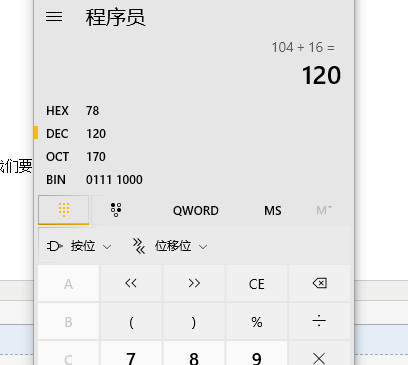This screenshot has height=365, width=408.
Task: Click the open parenthesis key
Action: pos(131,322)
